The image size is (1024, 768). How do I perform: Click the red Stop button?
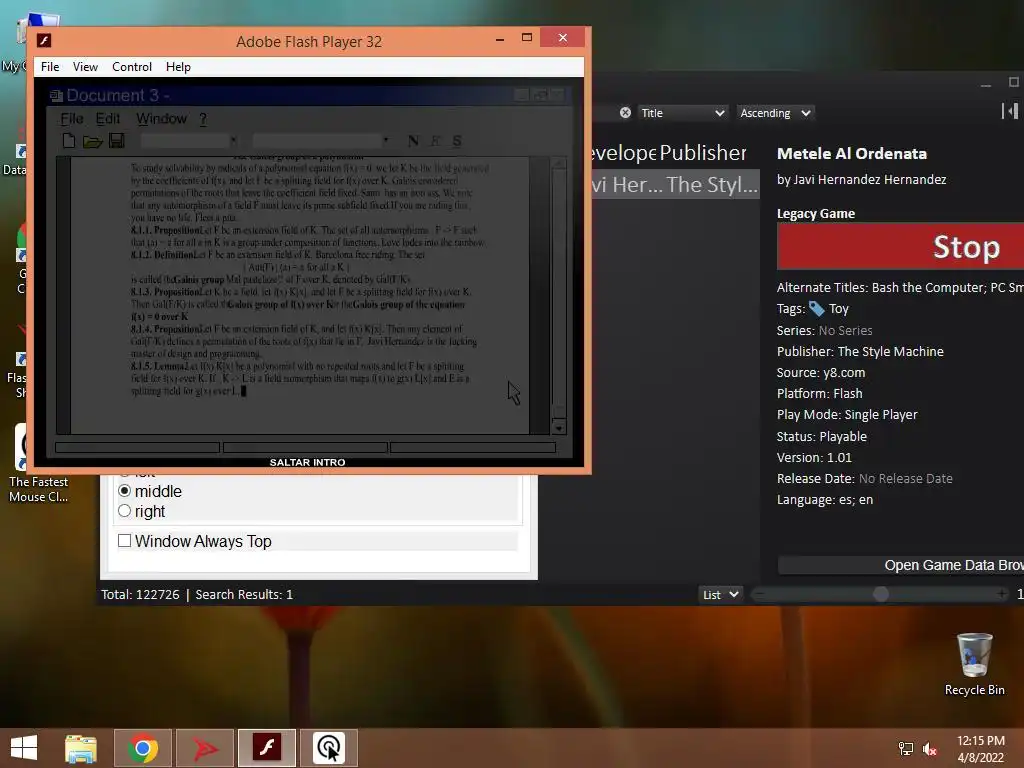[x=901, y=246]
